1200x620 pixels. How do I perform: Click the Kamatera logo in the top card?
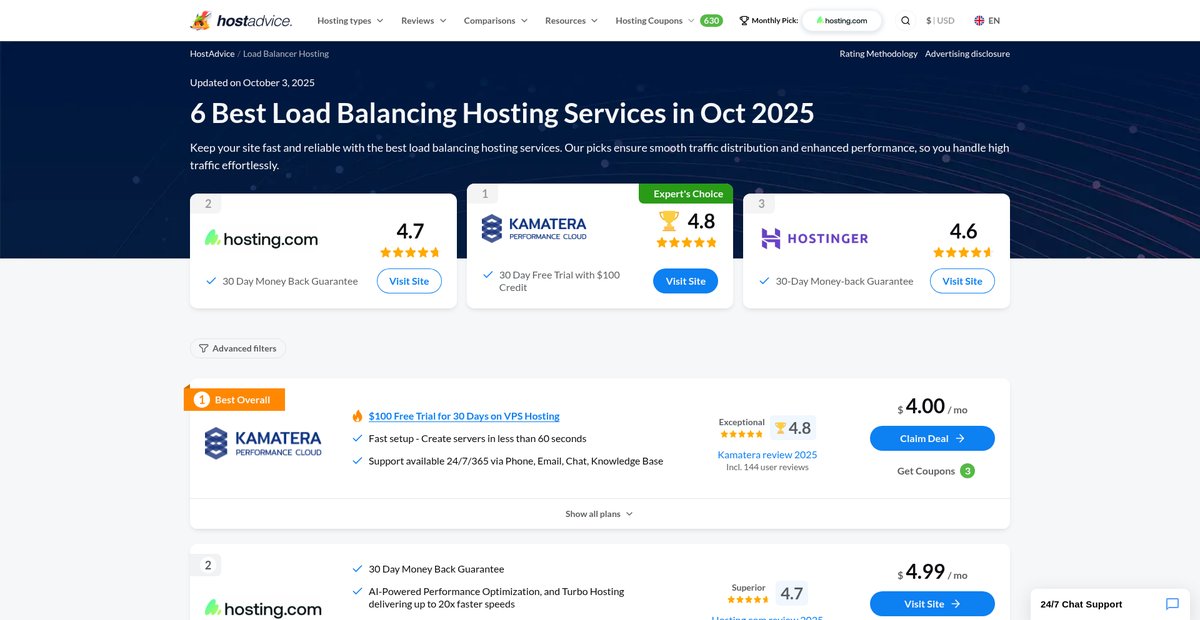[534, 228]
